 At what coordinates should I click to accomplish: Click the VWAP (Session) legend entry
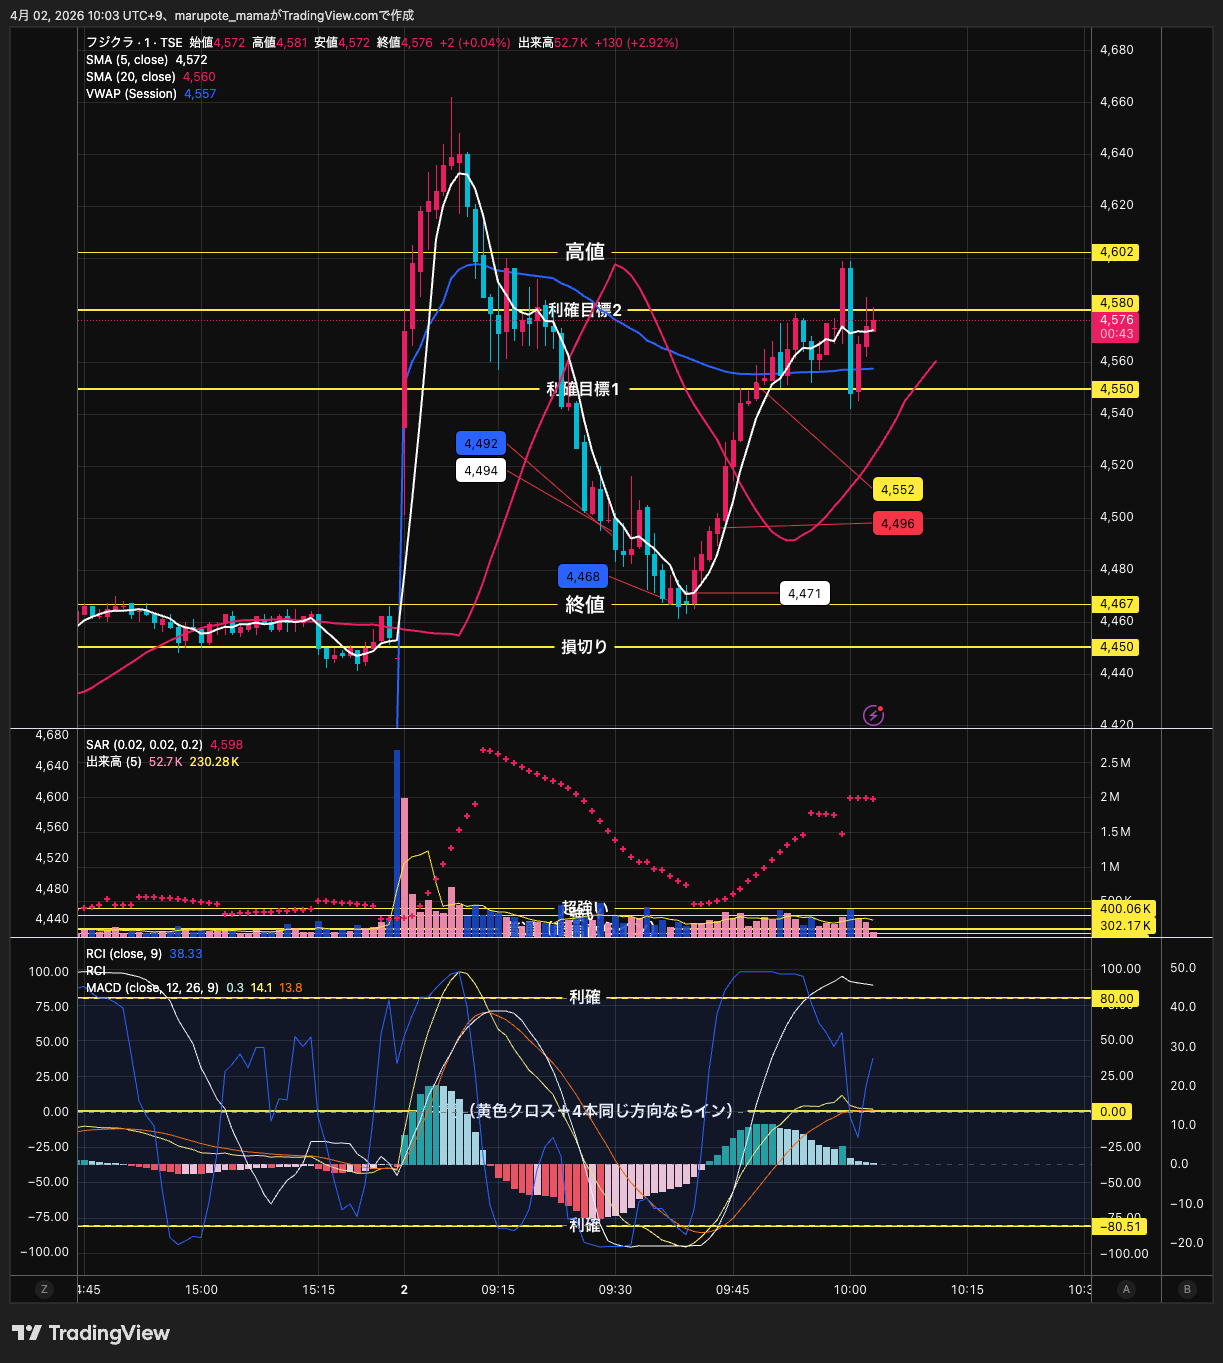[x=131, y=94]
